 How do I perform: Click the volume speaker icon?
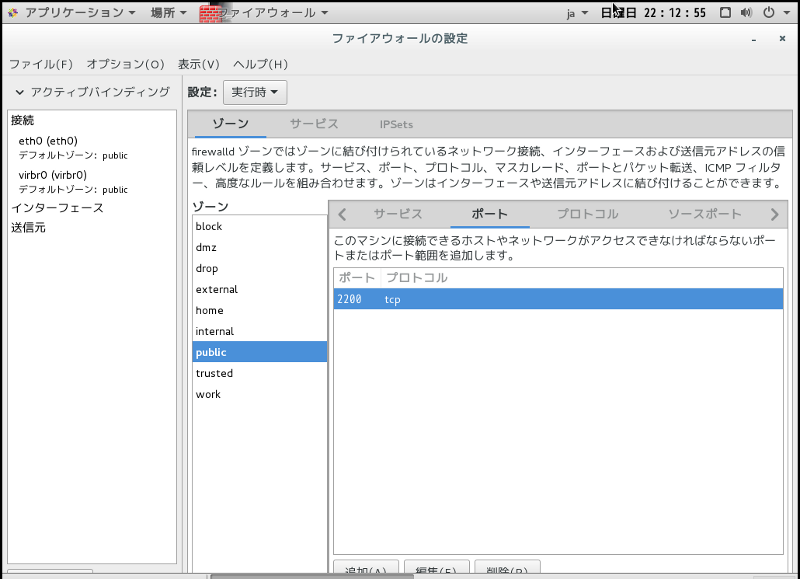[x=746, y=13]
